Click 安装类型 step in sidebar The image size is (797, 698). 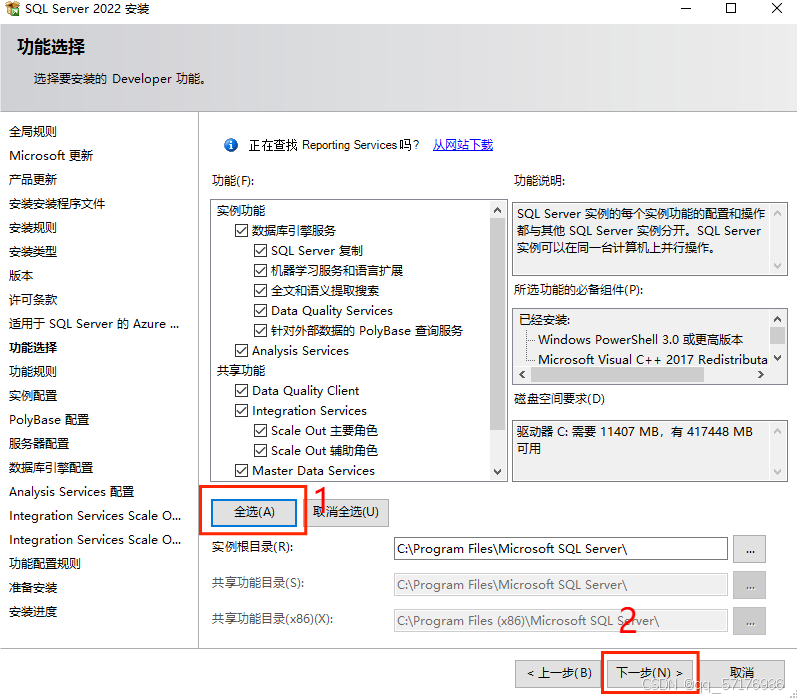(33, 252)
